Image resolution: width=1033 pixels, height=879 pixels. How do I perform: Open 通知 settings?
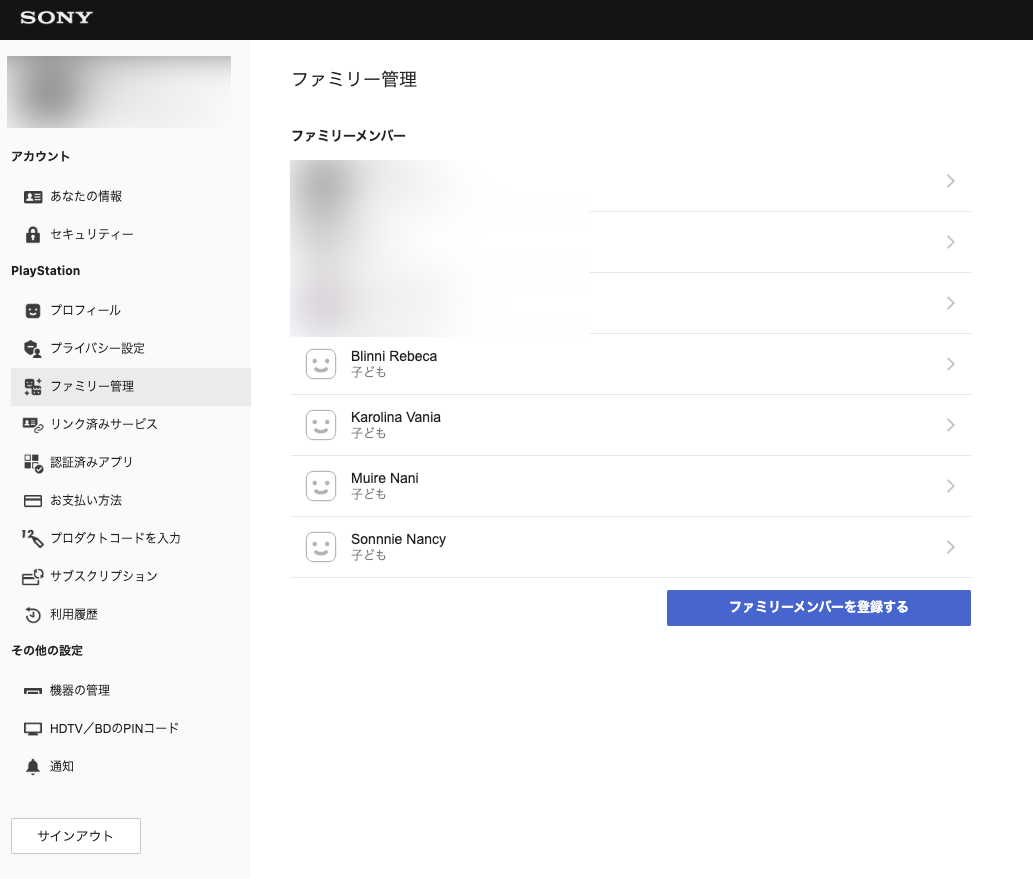click(130, 766)
